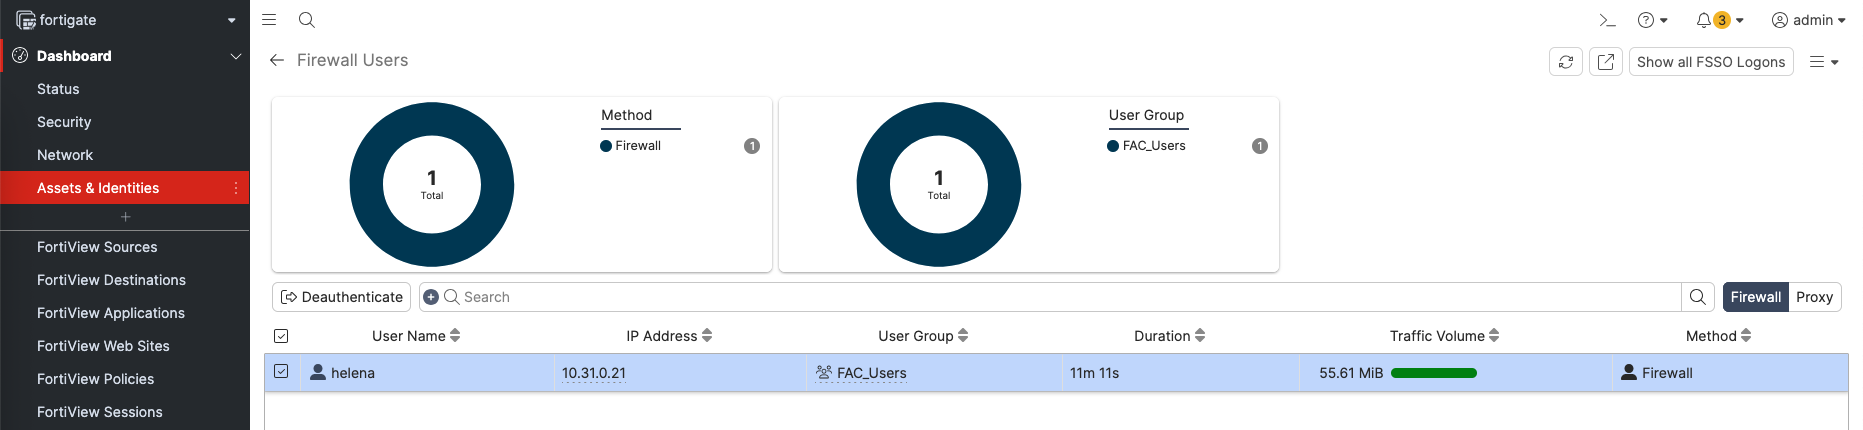Collapse the Dashboard section chevron

coord(236,56)
